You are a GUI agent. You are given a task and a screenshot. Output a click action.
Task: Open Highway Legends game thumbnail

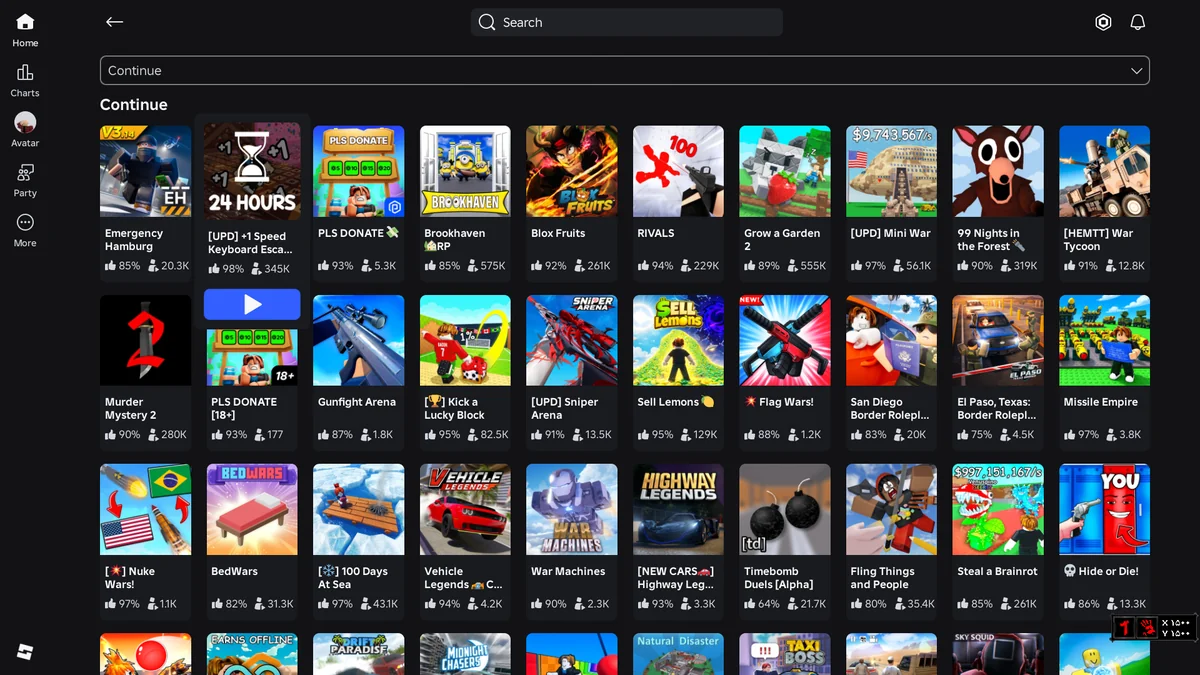click(x=678, y=509)
